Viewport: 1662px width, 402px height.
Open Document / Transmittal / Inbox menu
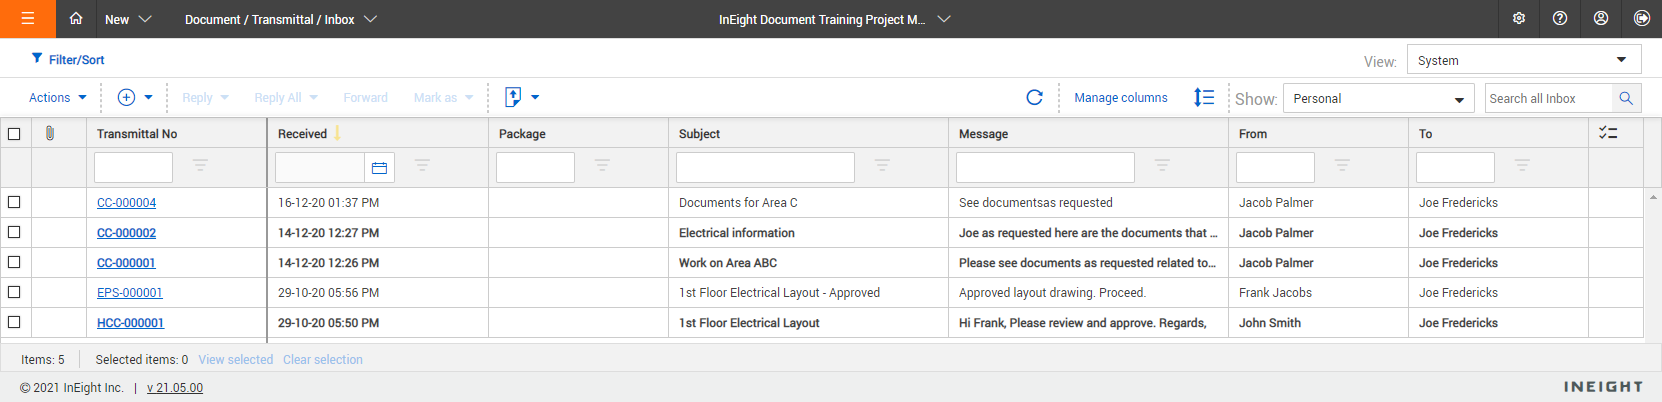click(280, 19)
